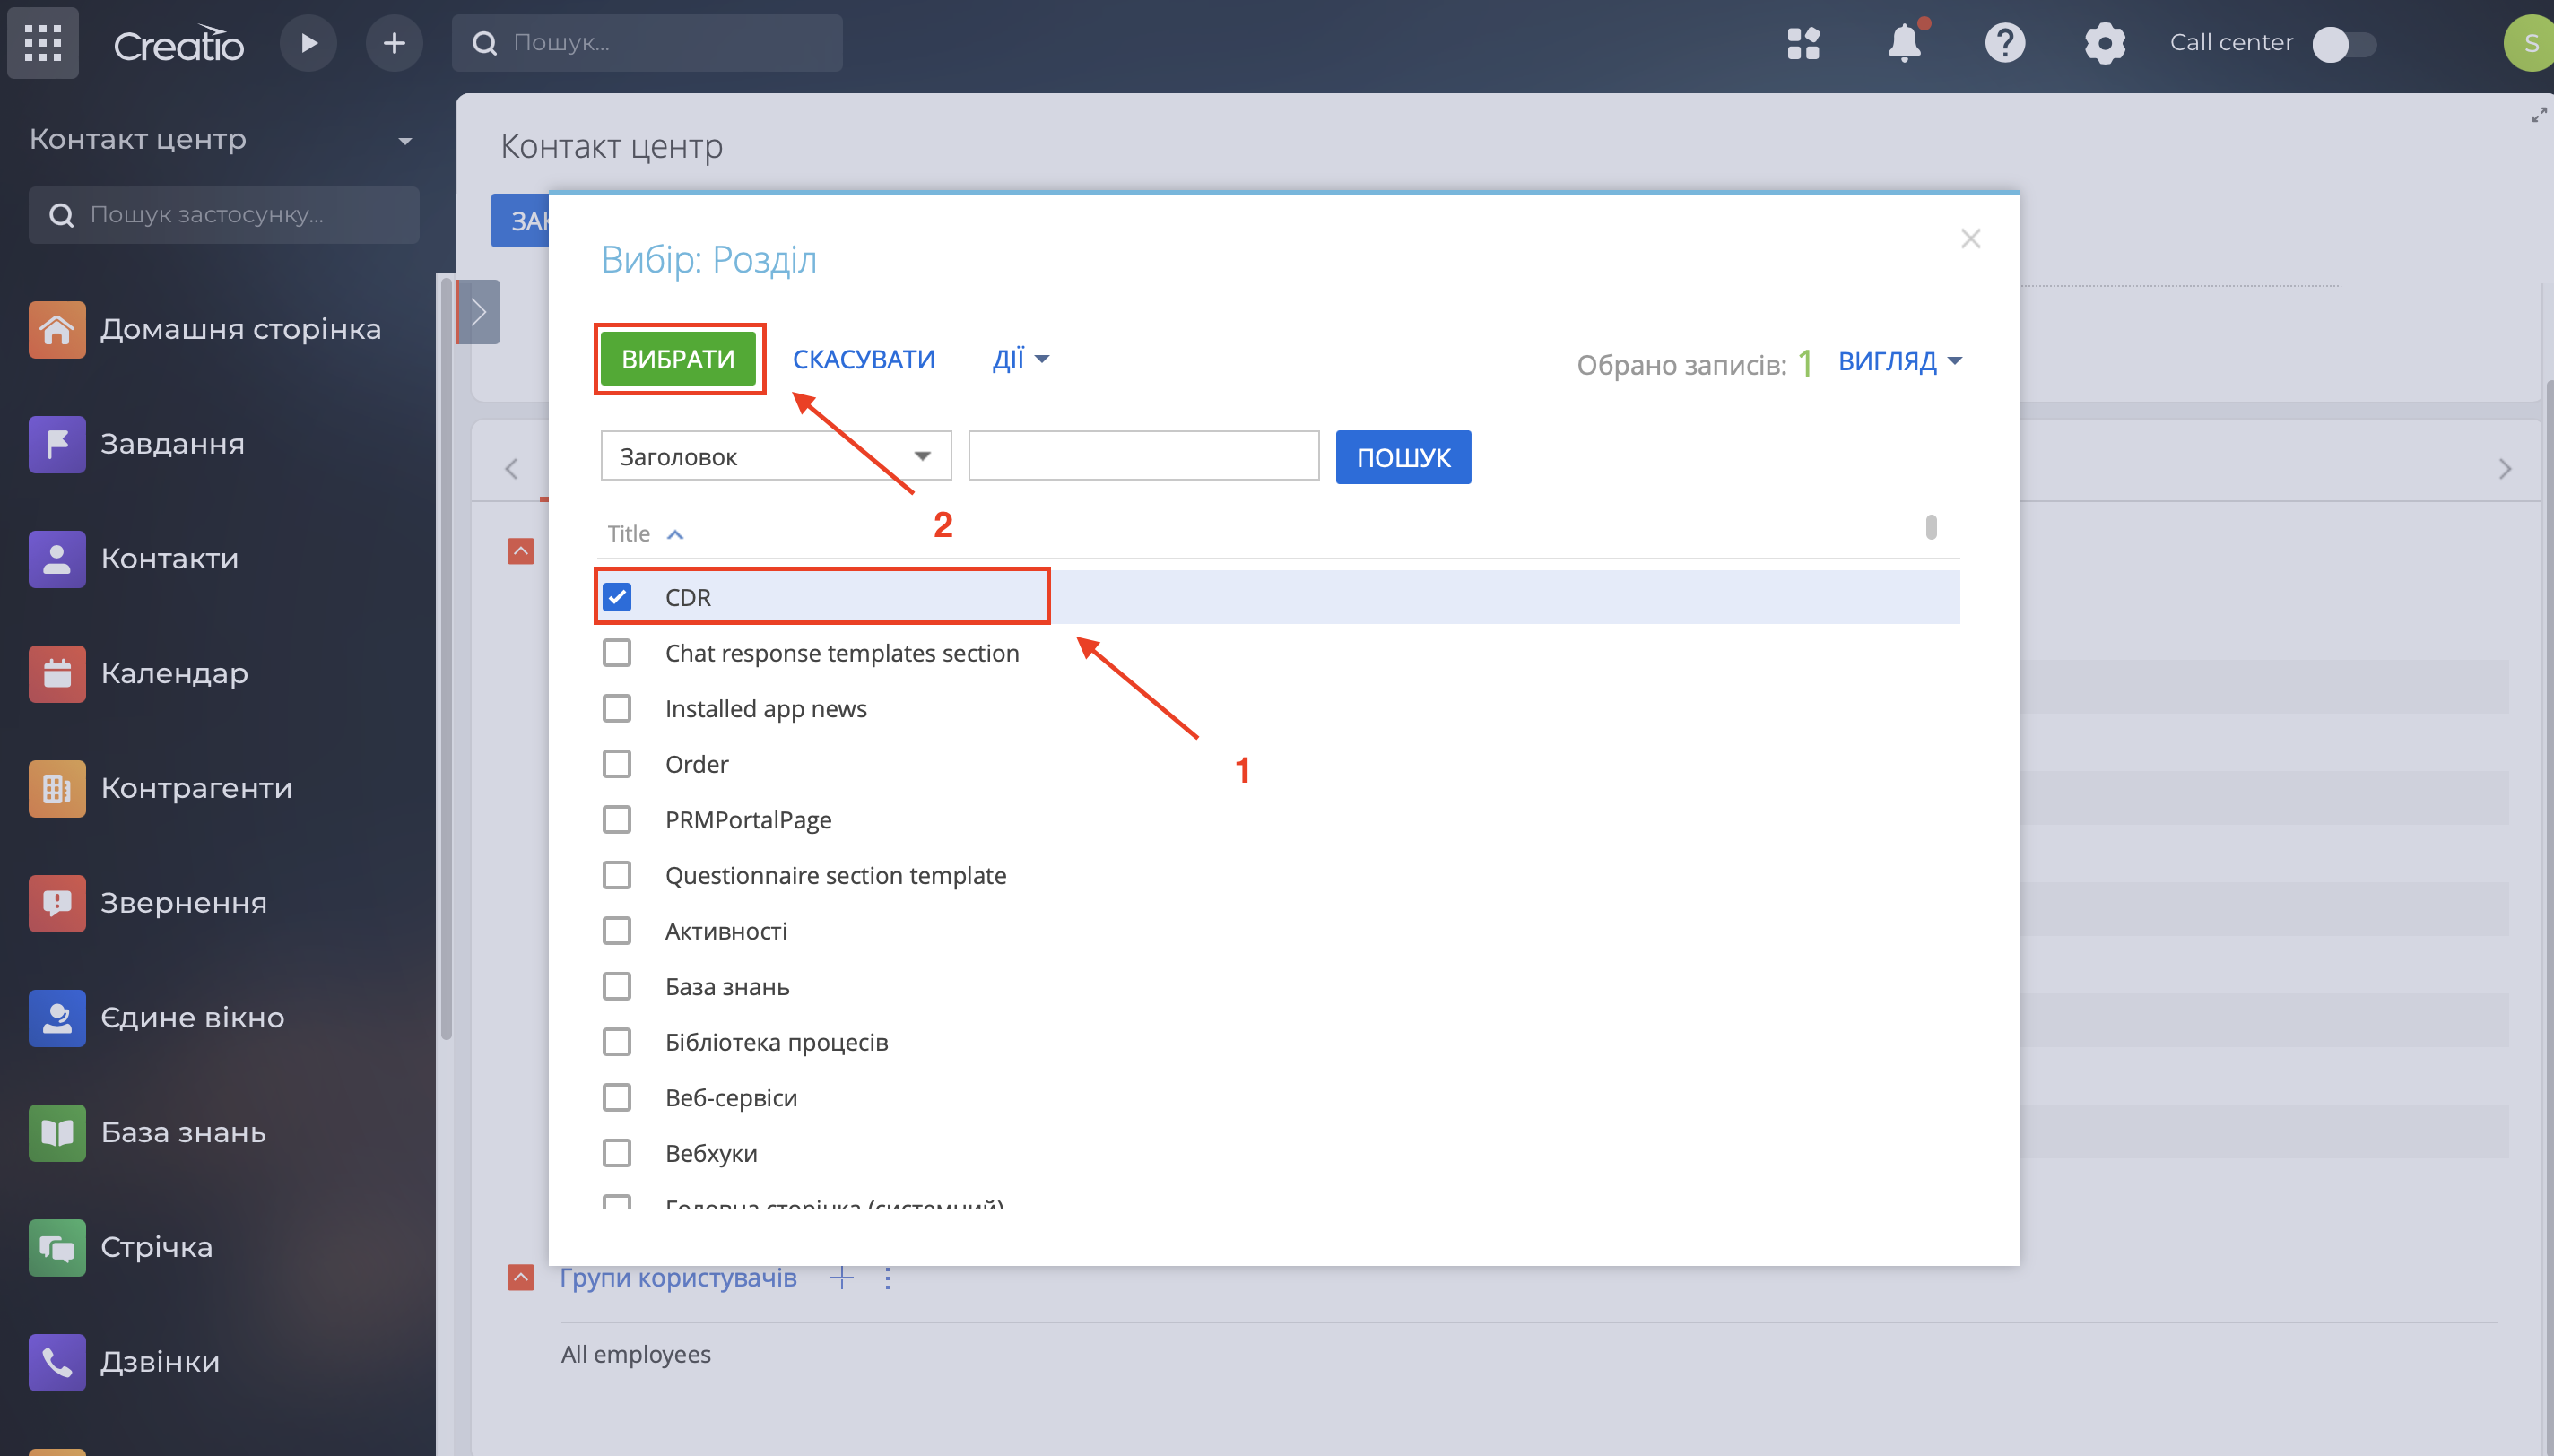
Task: Uncheck the CDR checkbox
Action: click(x=617, y=597)
